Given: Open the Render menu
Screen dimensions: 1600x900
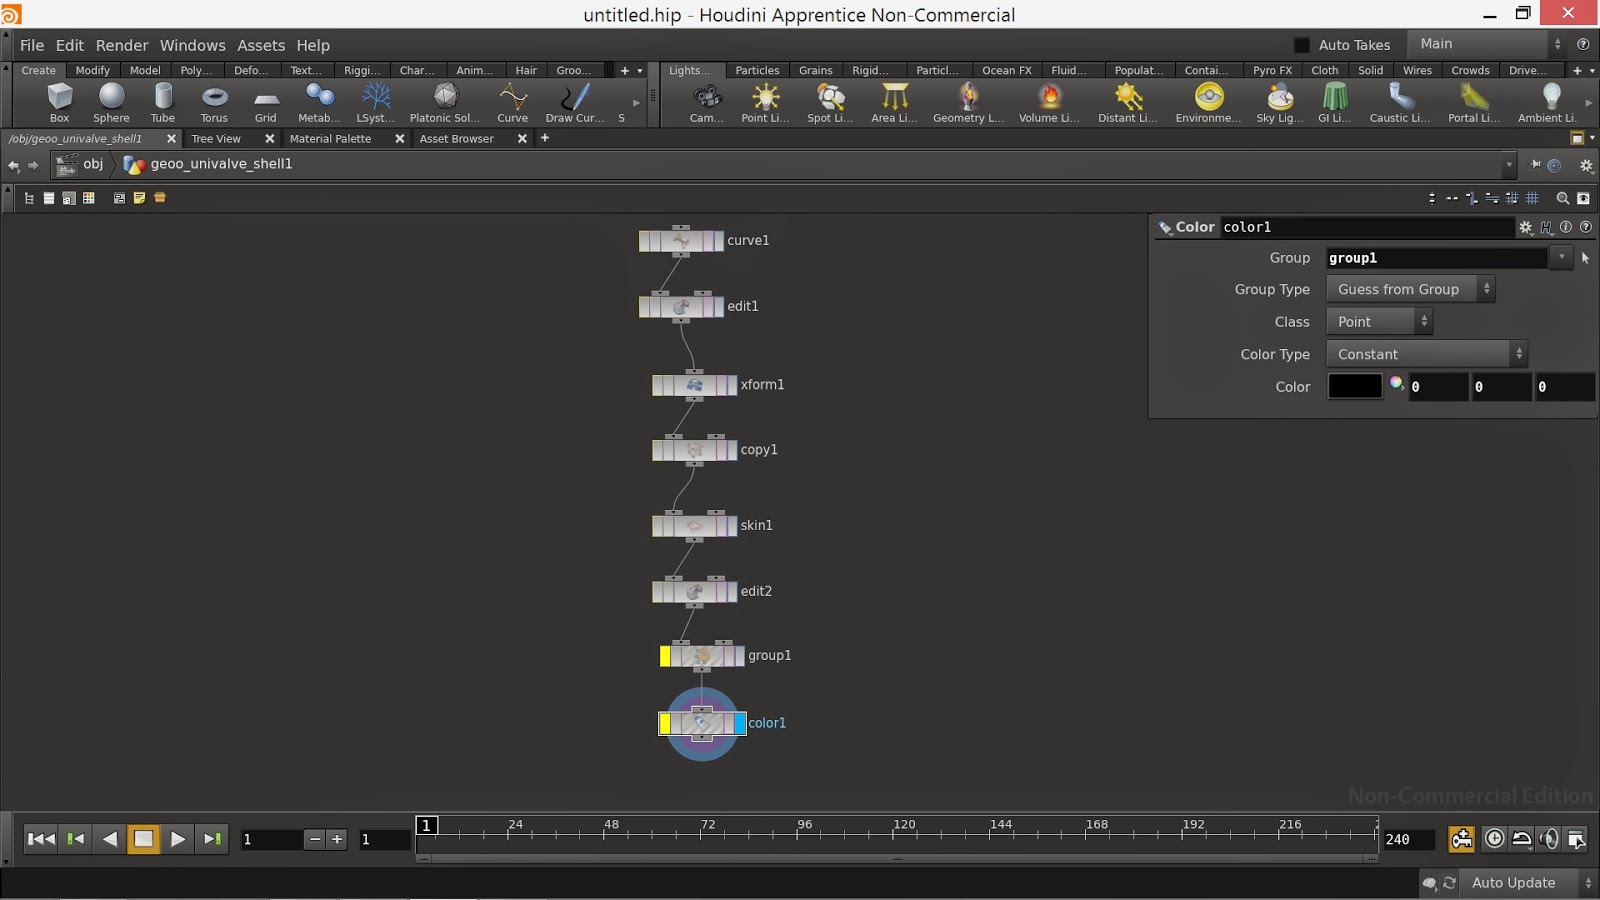Looking at the screenshot, I should point(121,45).
